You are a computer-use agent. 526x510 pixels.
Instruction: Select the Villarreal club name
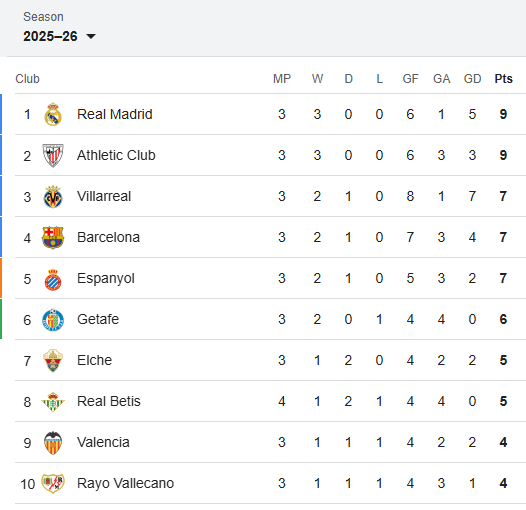tap(104, 196)
